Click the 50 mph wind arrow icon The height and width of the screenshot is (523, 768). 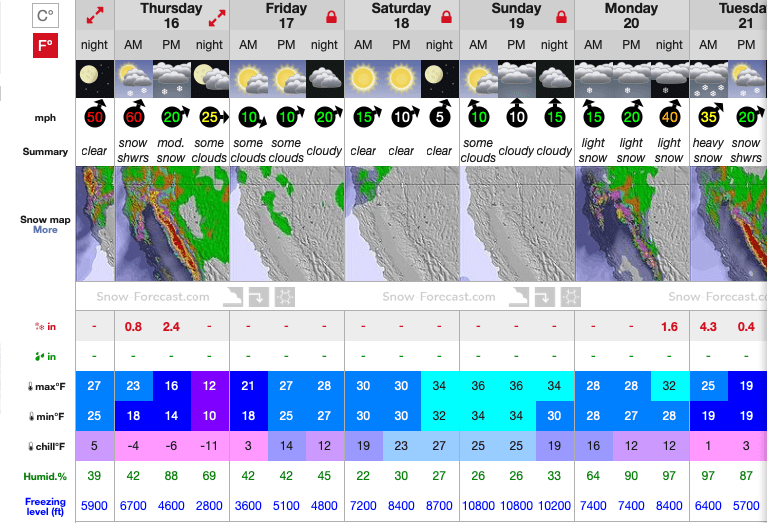point(96,115)
